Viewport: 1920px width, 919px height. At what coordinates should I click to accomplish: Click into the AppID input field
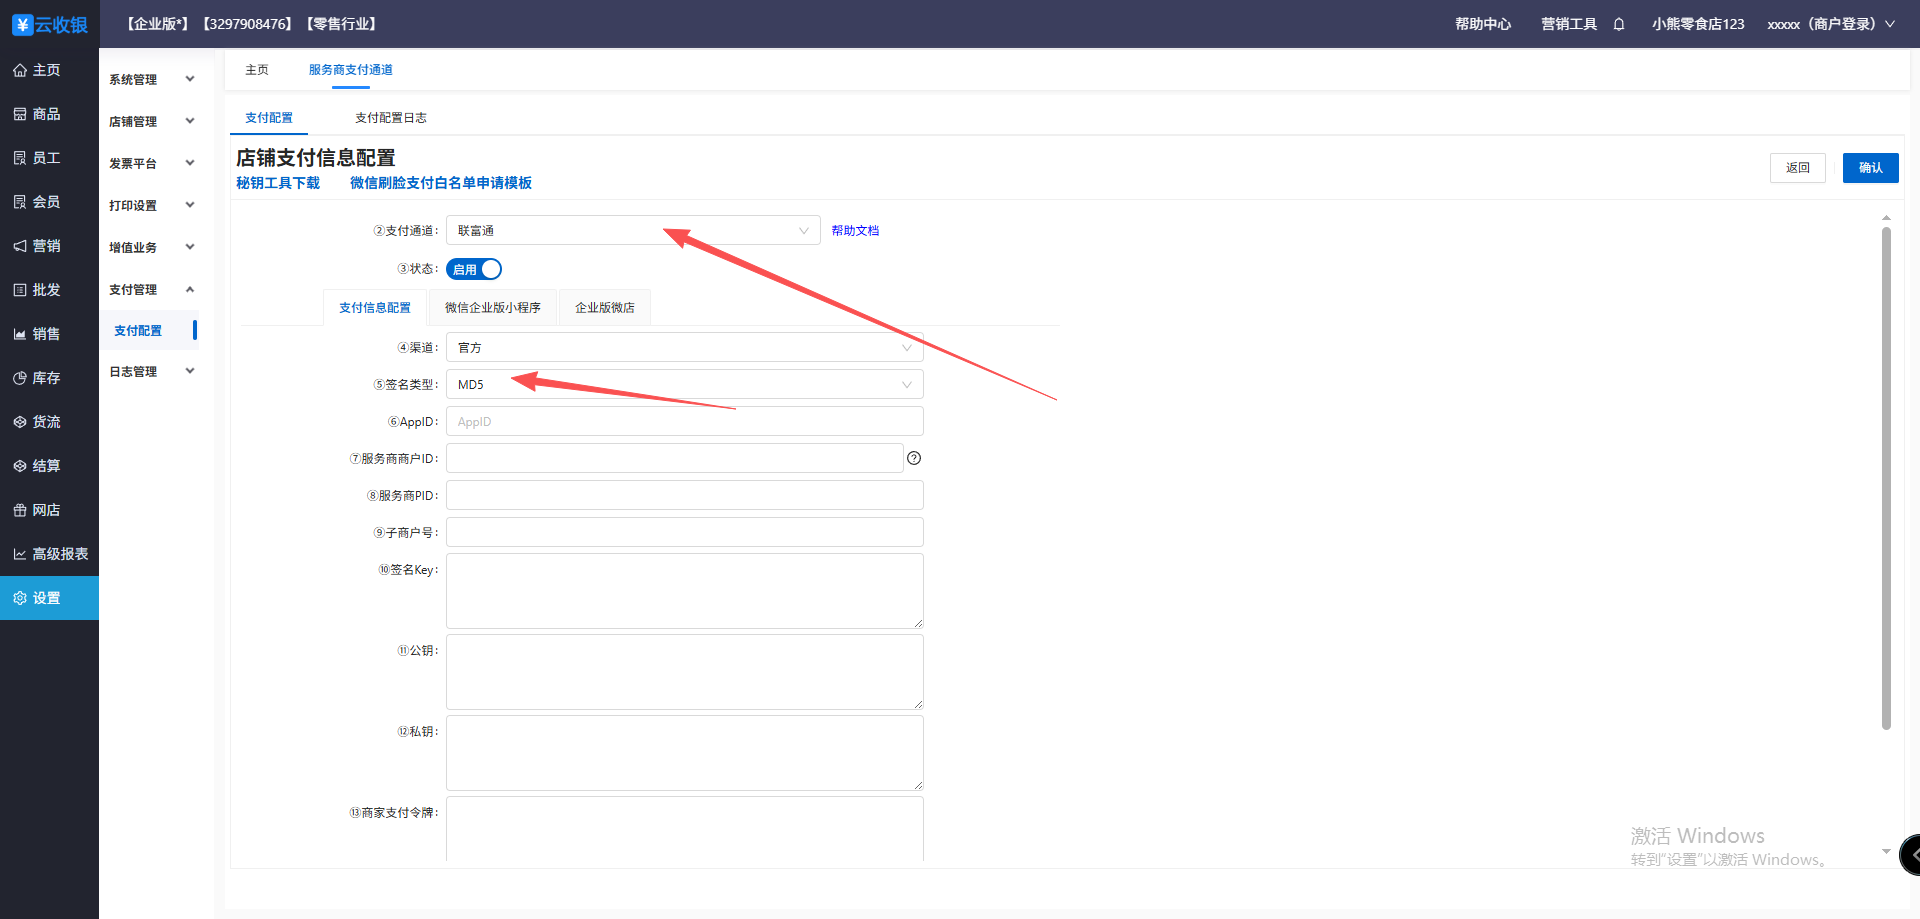(x=684, y=422)
